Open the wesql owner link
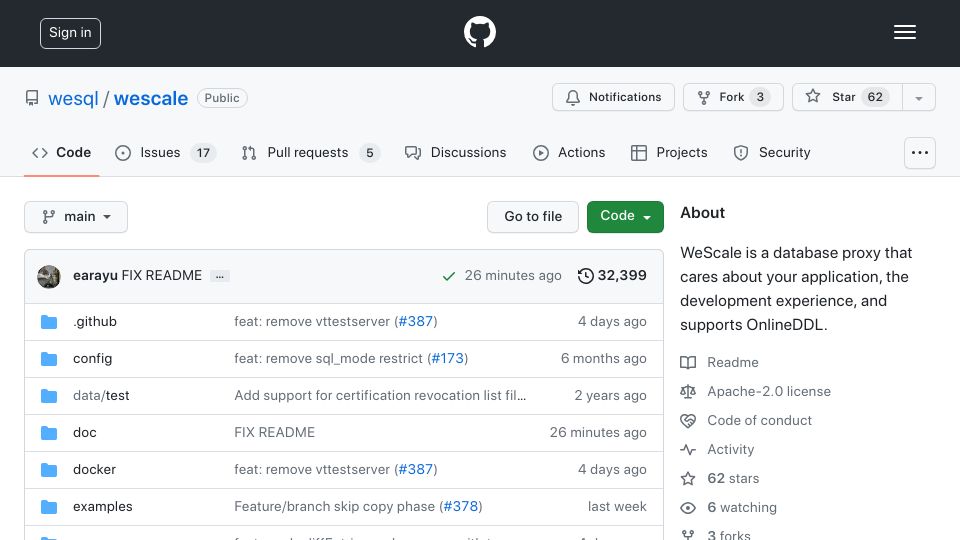The image size is (960, 540). (73, 98)
